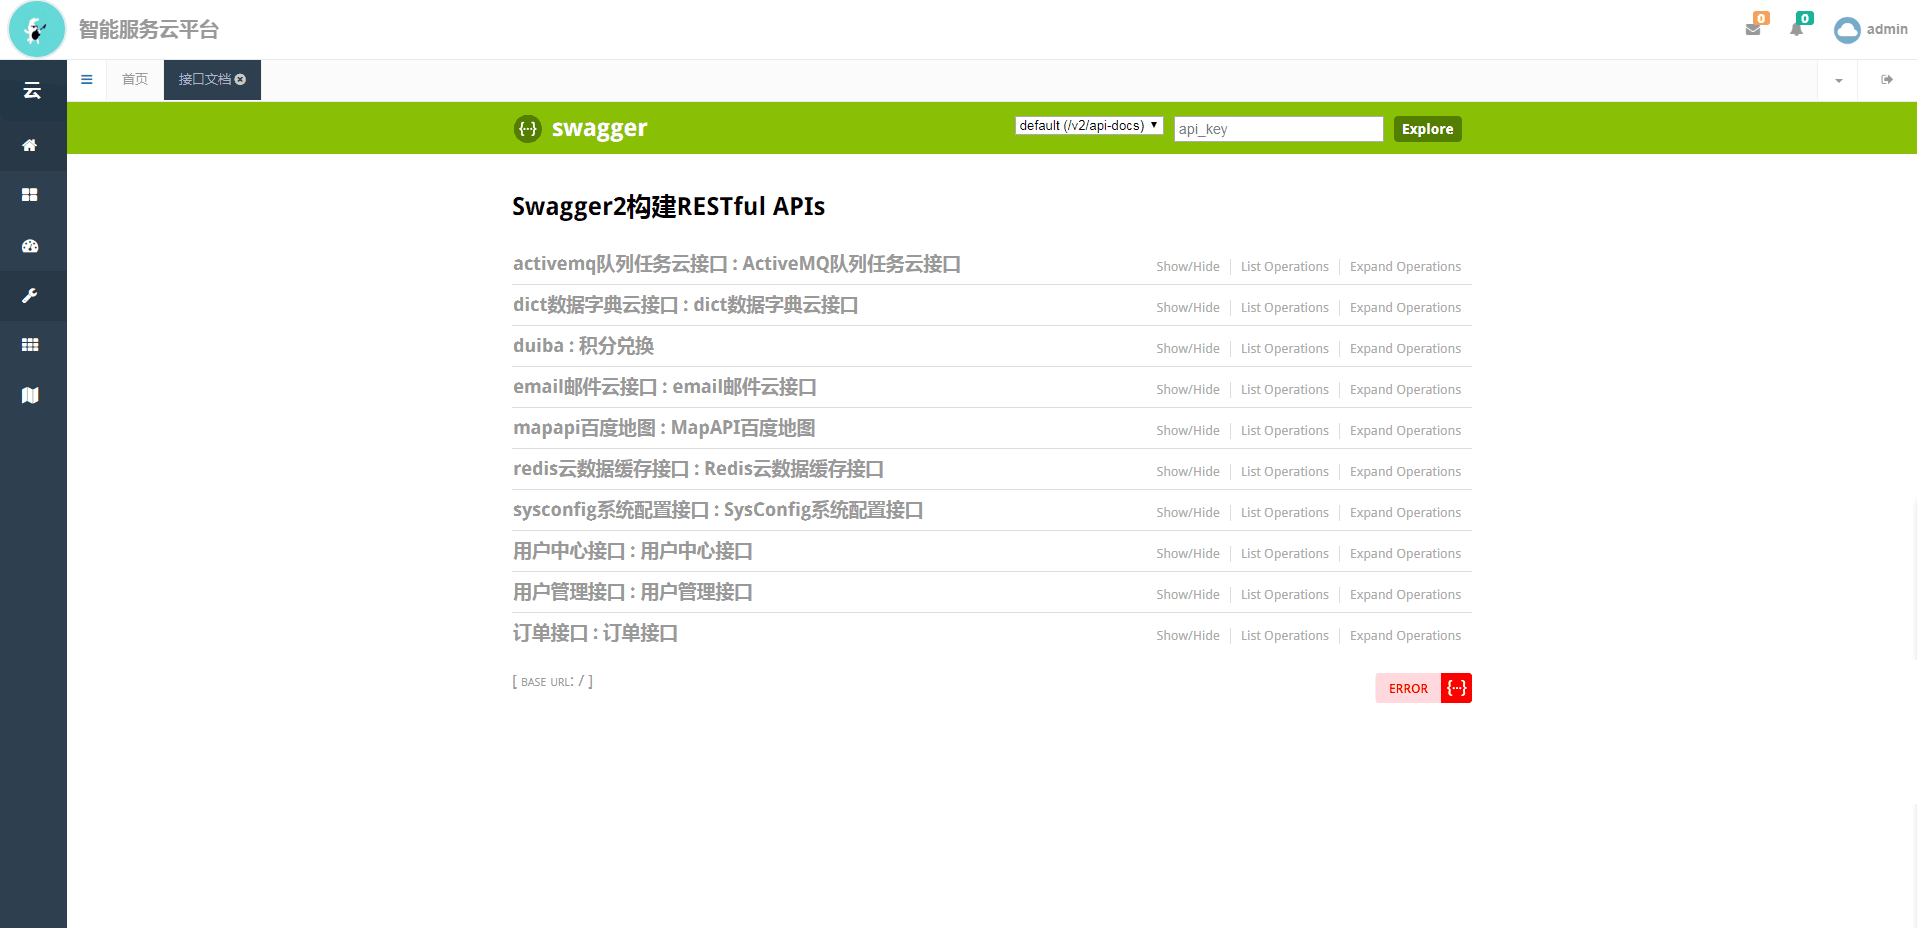
Task: Click the four-square grid sidebar icon
Action: (x=30, y=195)
